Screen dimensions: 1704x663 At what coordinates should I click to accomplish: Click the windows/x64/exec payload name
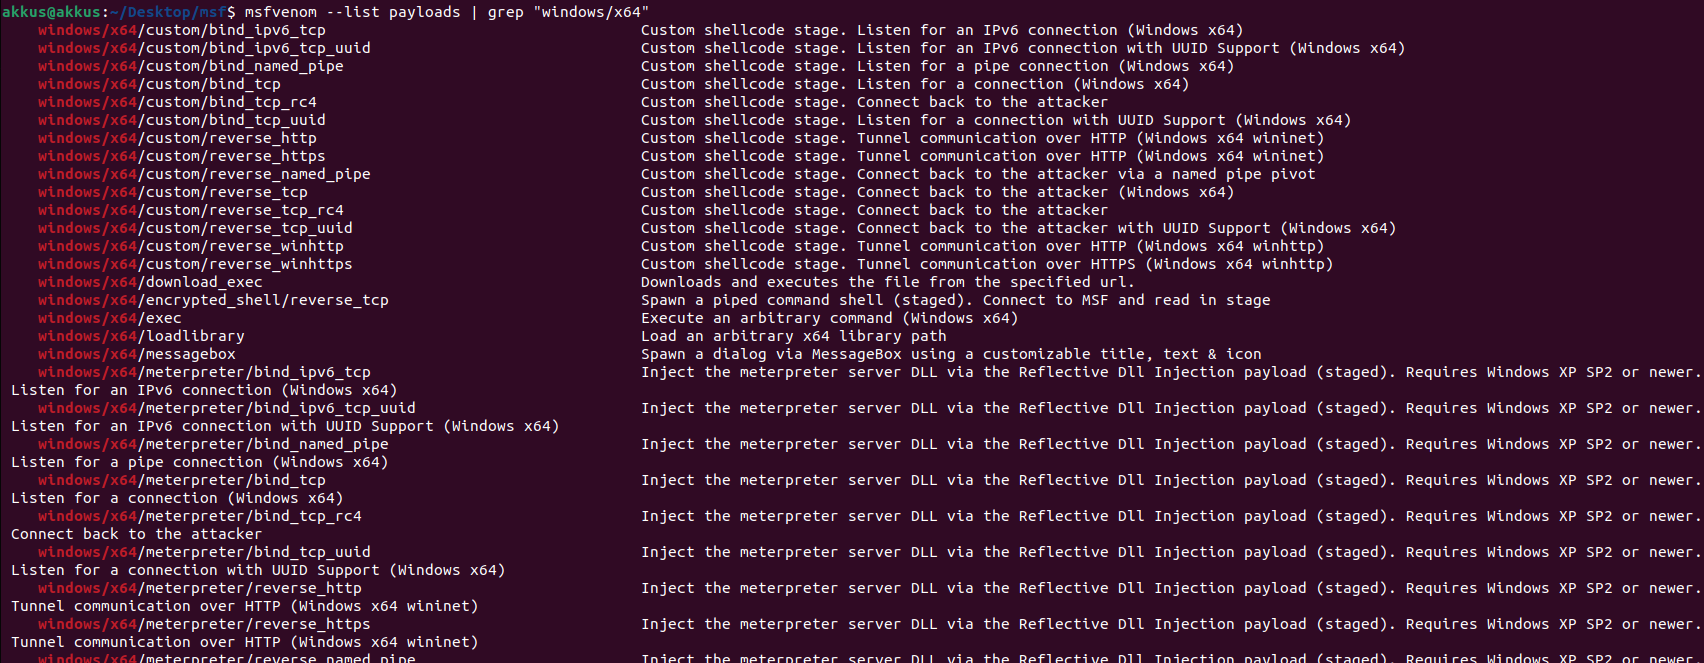(110, 318)
